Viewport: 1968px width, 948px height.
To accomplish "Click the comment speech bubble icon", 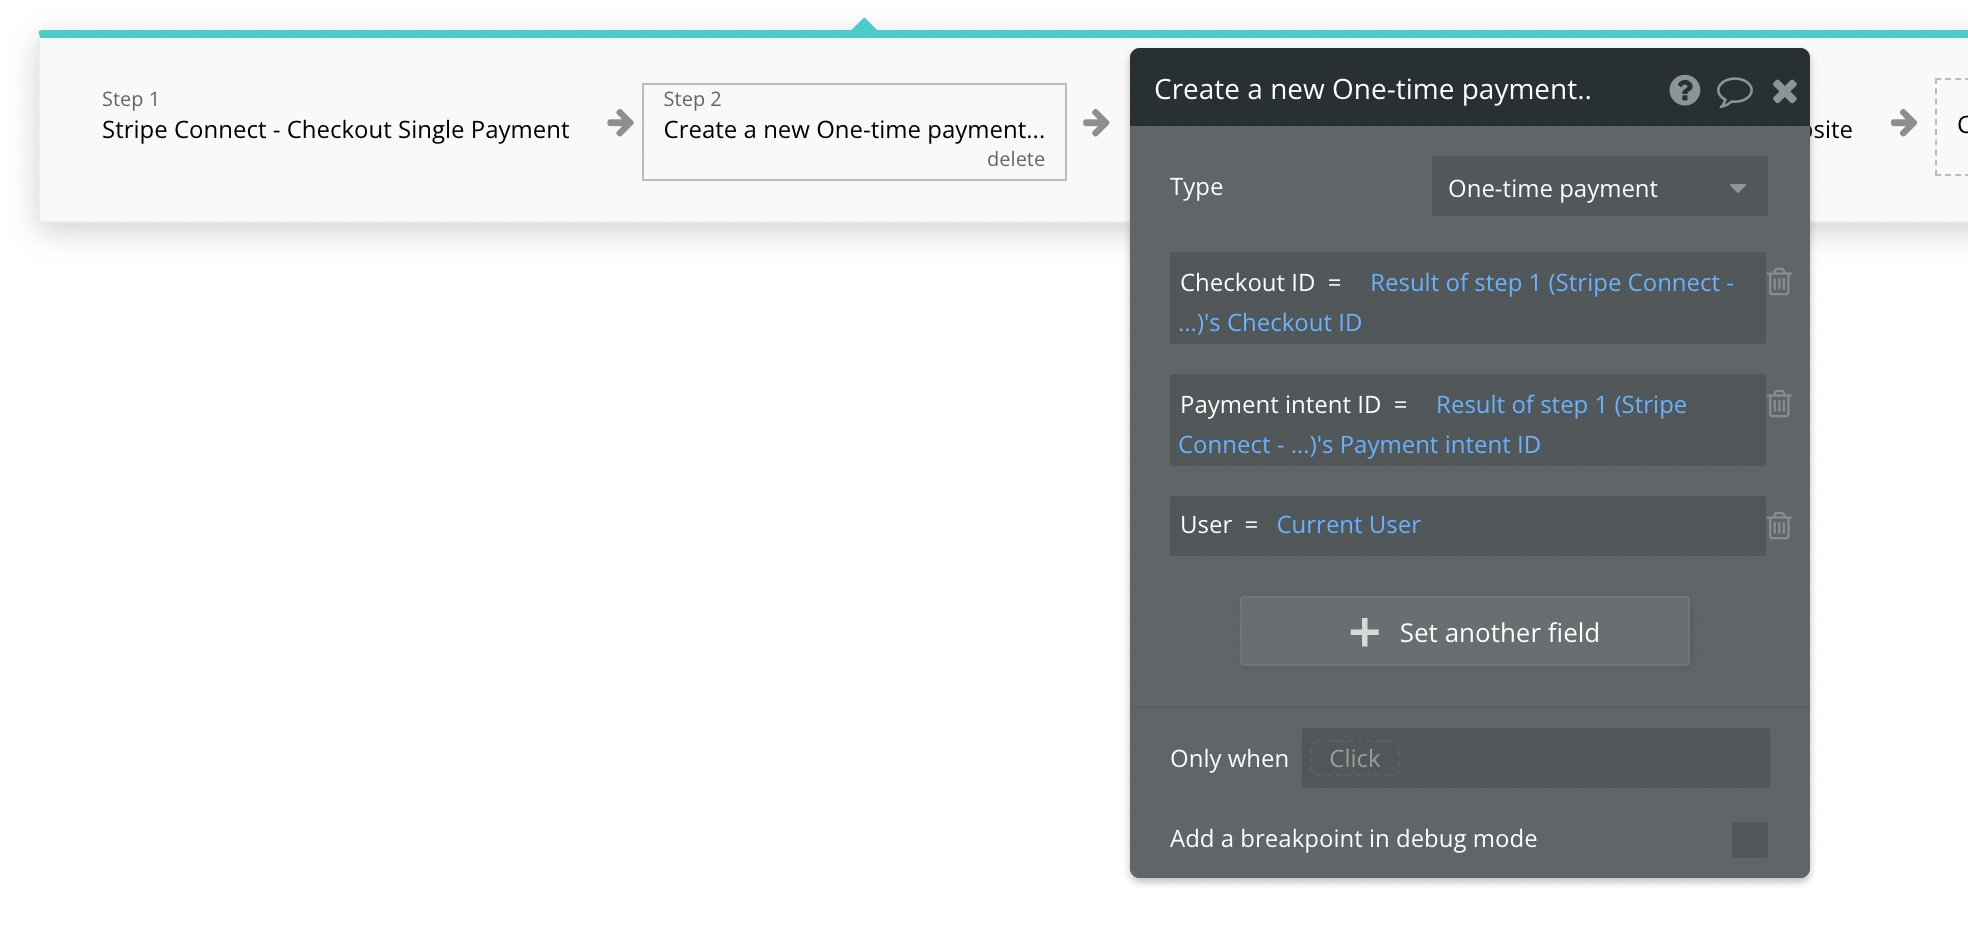I will point(1734,92).
